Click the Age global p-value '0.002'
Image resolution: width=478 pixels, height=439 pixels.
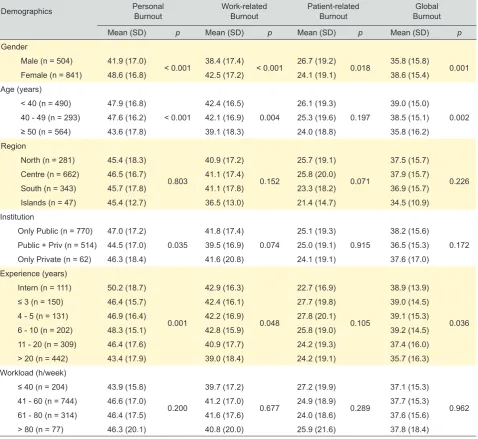pyautogui.click(x=459, y=118)
